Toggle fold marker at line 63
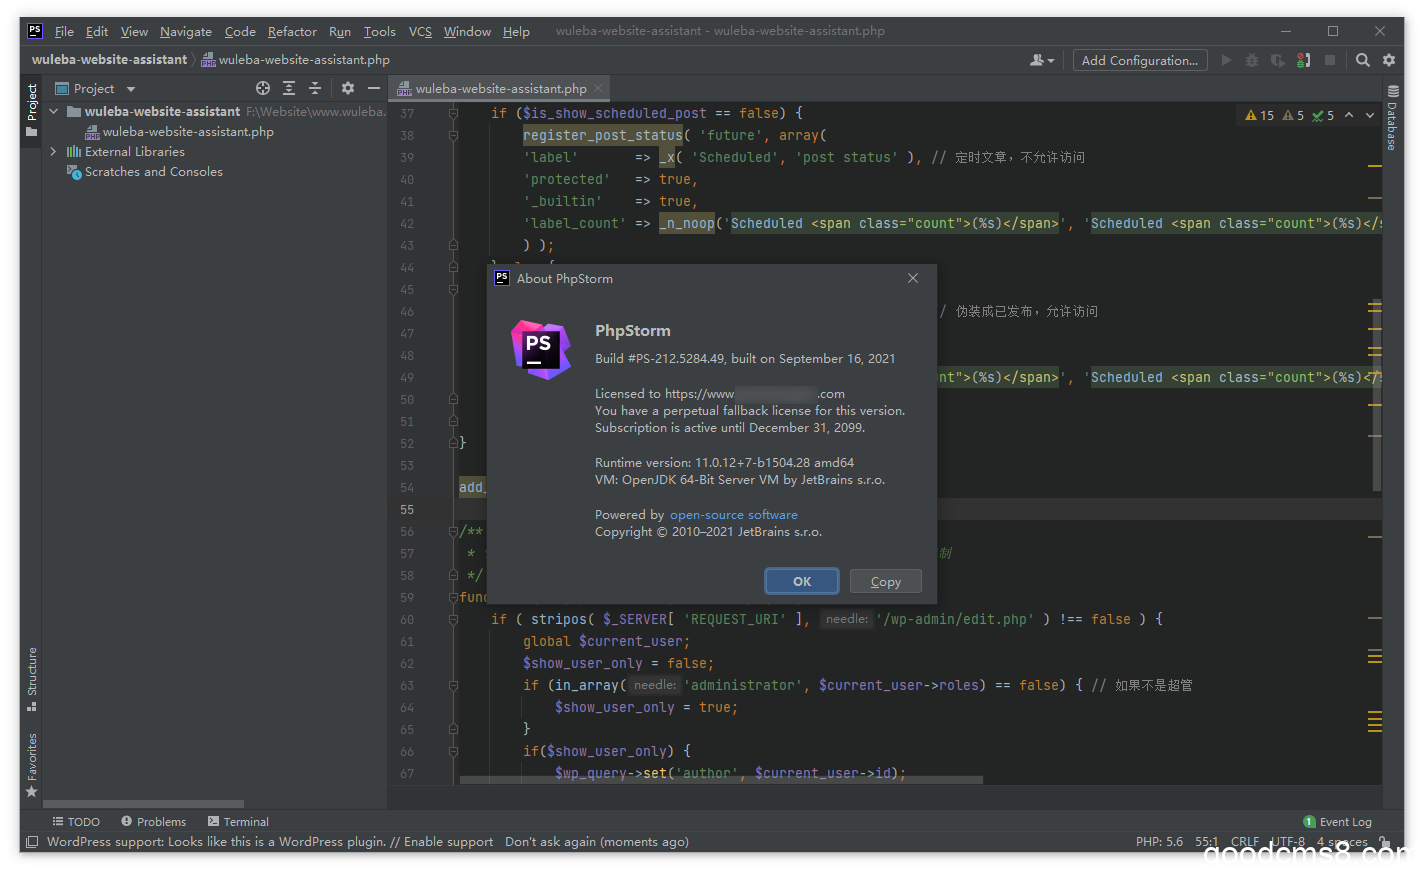 coord(453,685)
